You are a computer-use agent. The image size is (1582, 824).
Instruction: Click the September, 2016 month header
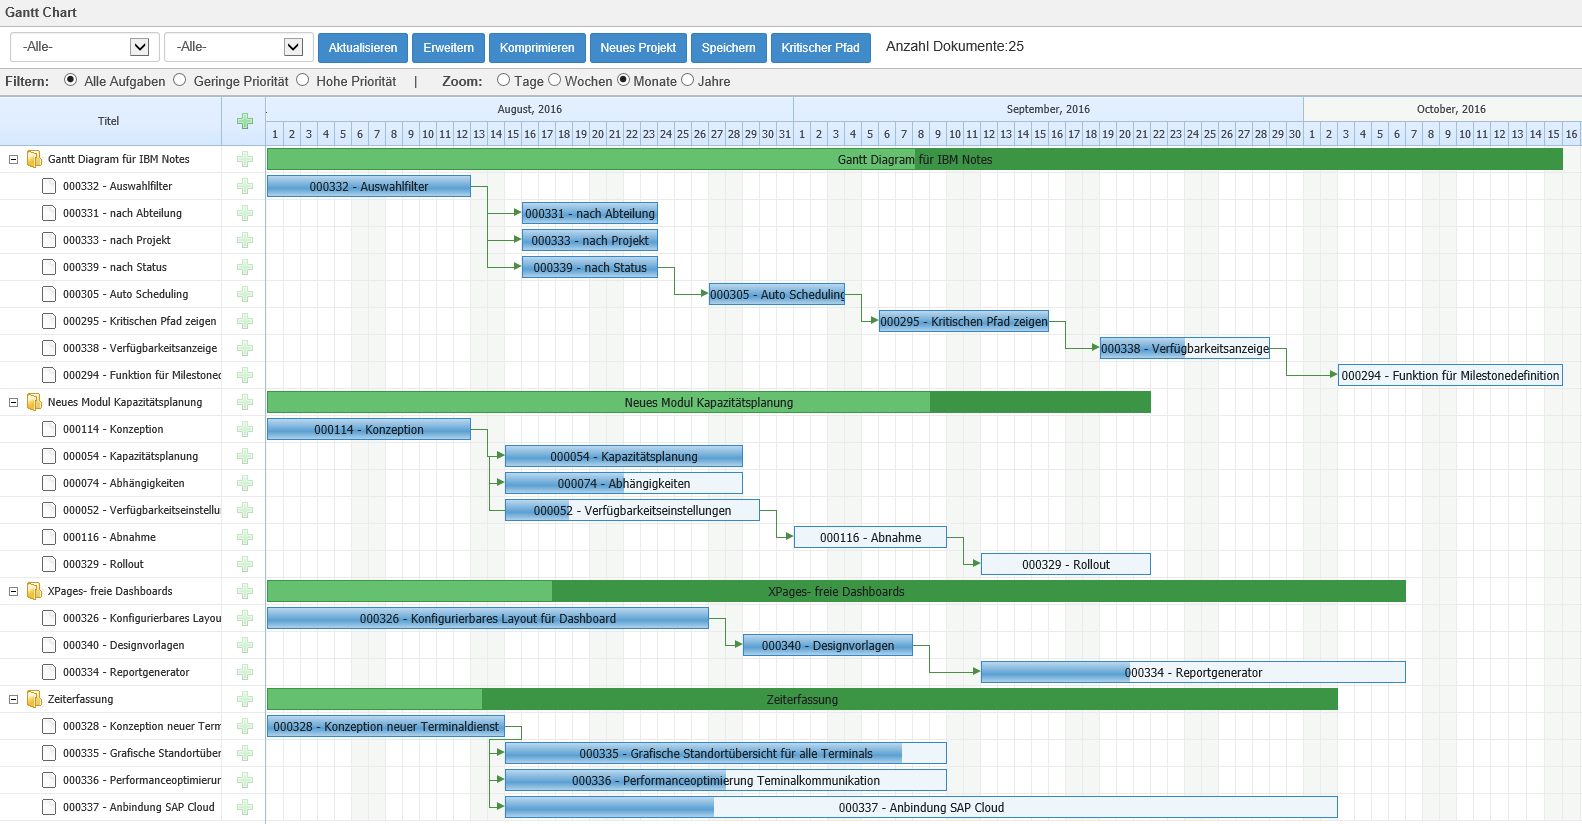1048,109
